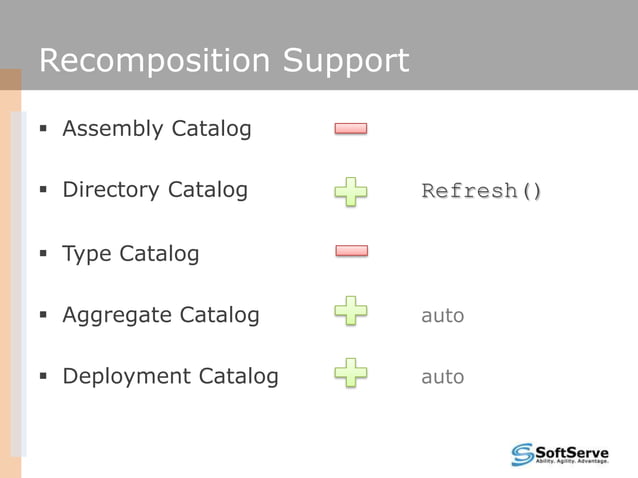Select the green plus icon beside Deployment Catalog
638x478 pixels.
tap(351, 374)
